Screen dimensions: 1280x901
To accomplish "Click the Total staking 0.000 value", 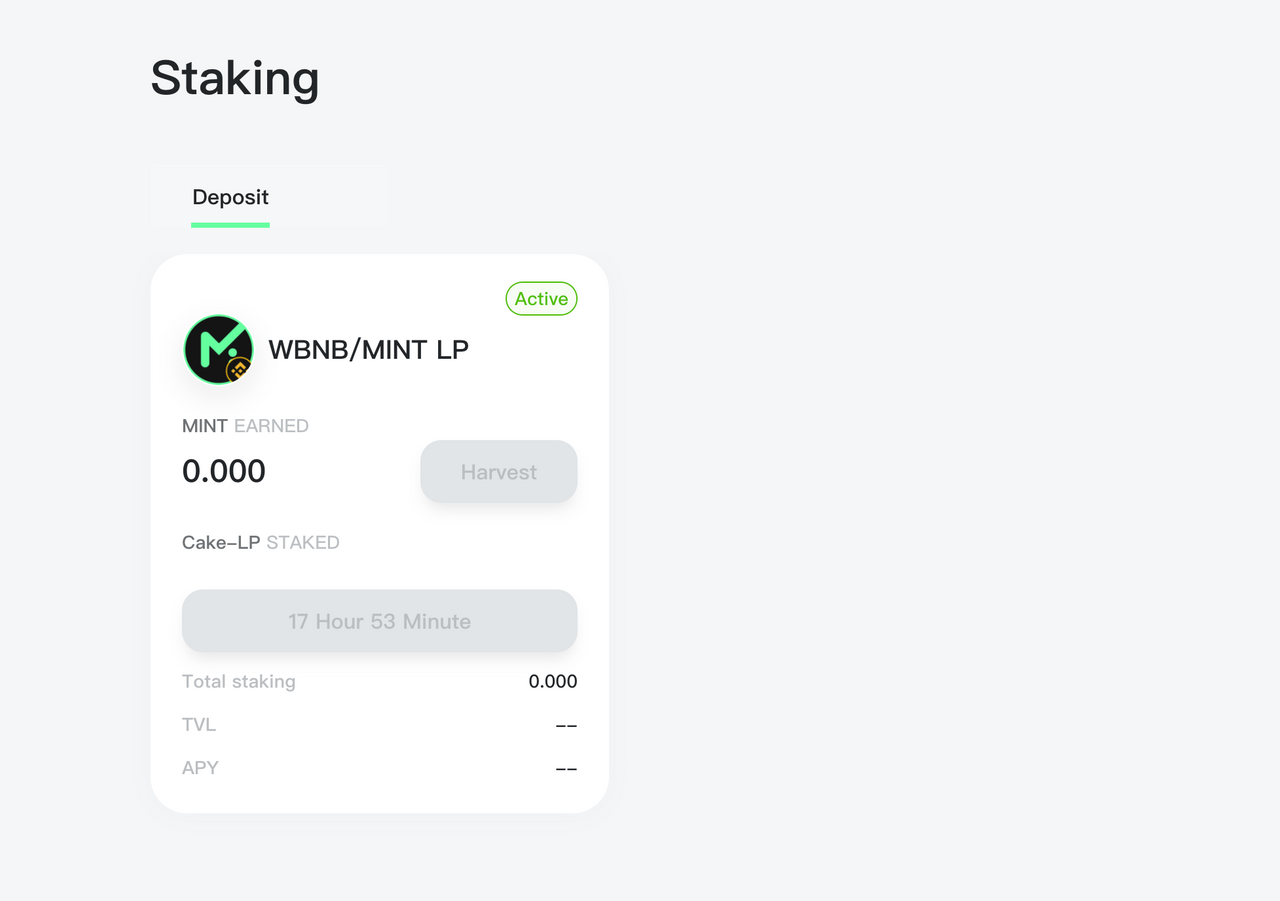I will click(x=553, y=682).
